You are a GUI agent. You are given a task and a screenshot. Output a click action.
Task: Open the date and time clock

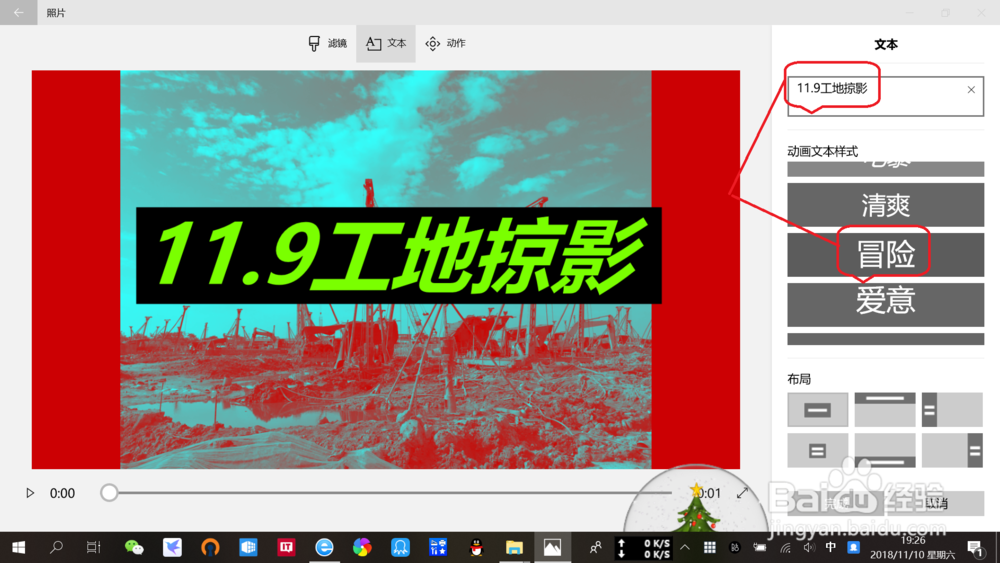[x=913, y=547]
